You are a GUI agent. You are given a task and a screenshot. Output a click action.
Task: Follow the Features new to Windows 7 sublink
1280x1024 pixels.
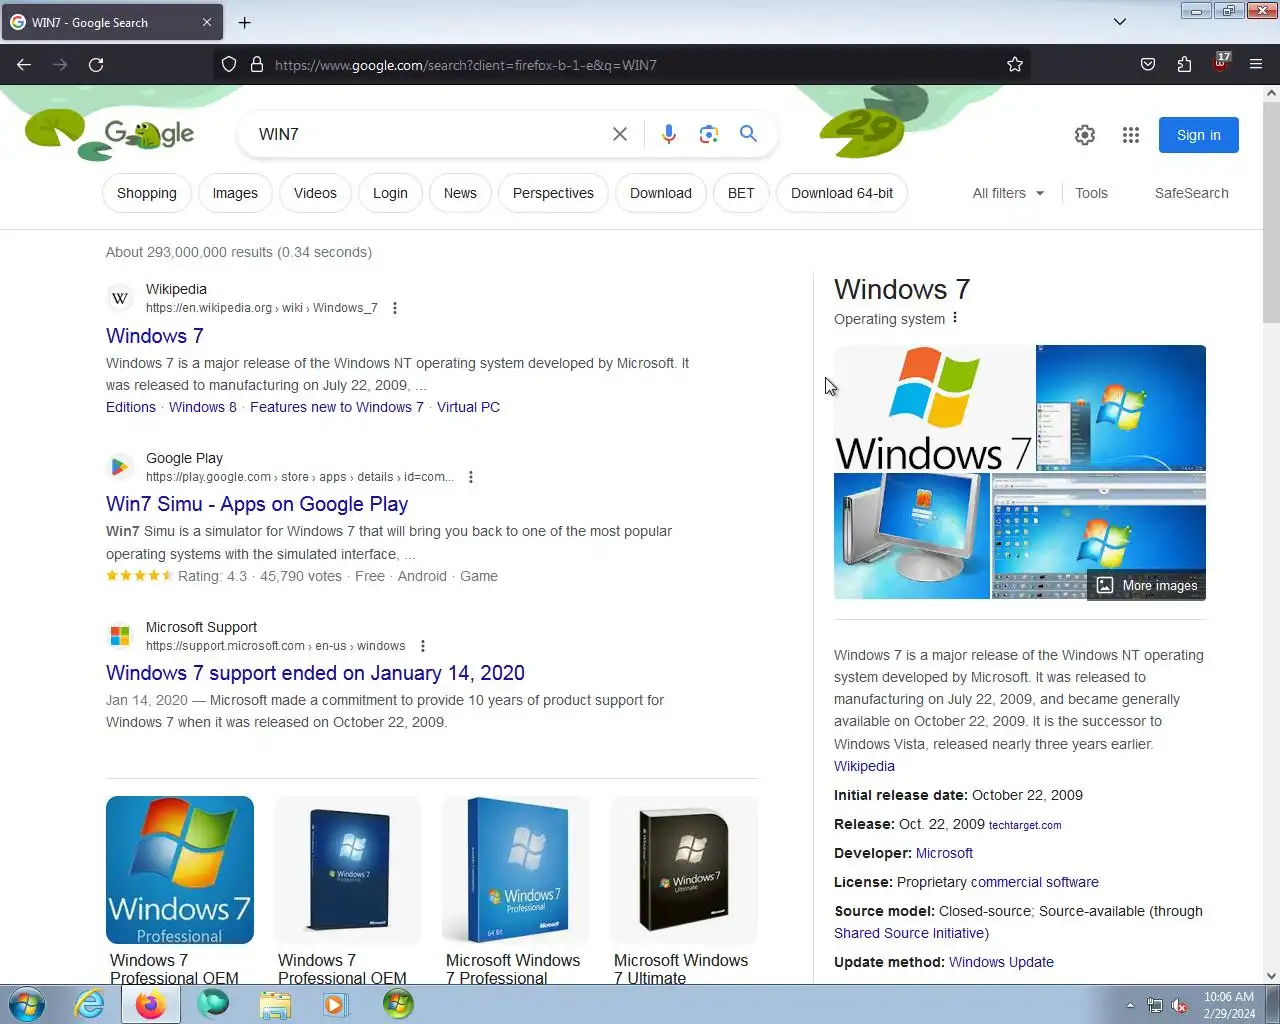[x=337, y=407]
